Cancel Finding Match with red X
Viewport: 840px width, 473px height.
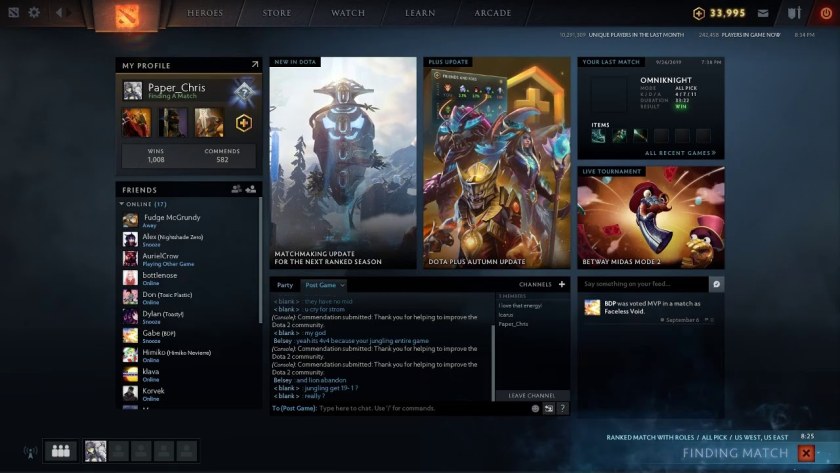click(806, 453)
